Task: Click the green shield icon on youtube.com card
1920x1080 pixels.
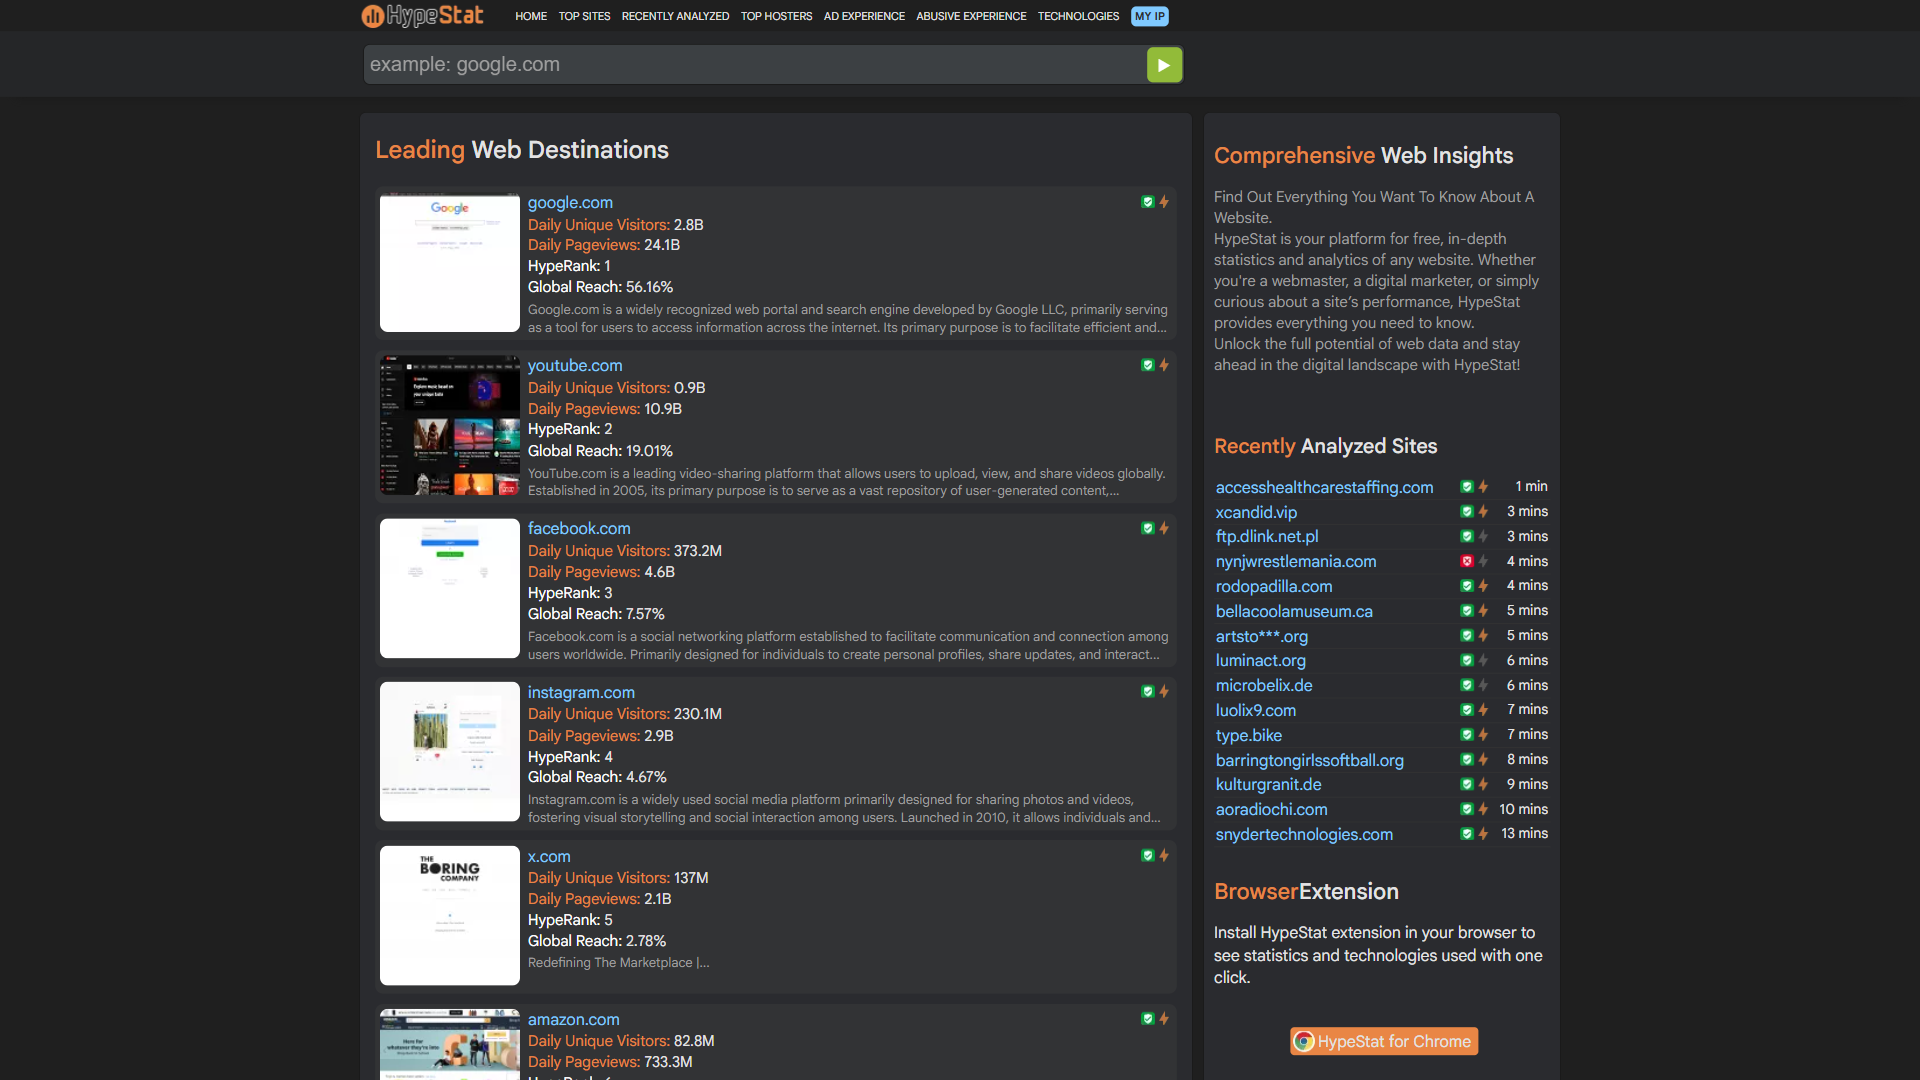Action: click(1148, 365)
